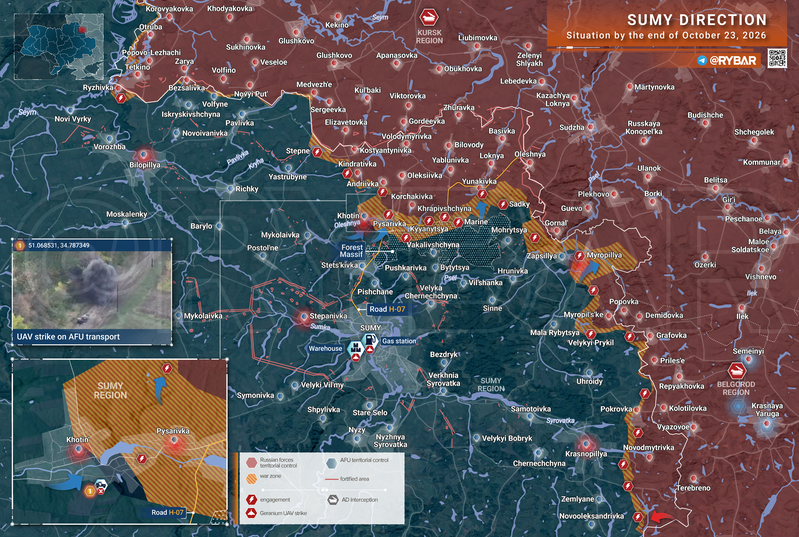799x537 pixels.
Task: Click the Gas station label
Action: pyautogui.click(x=399, y=341)
